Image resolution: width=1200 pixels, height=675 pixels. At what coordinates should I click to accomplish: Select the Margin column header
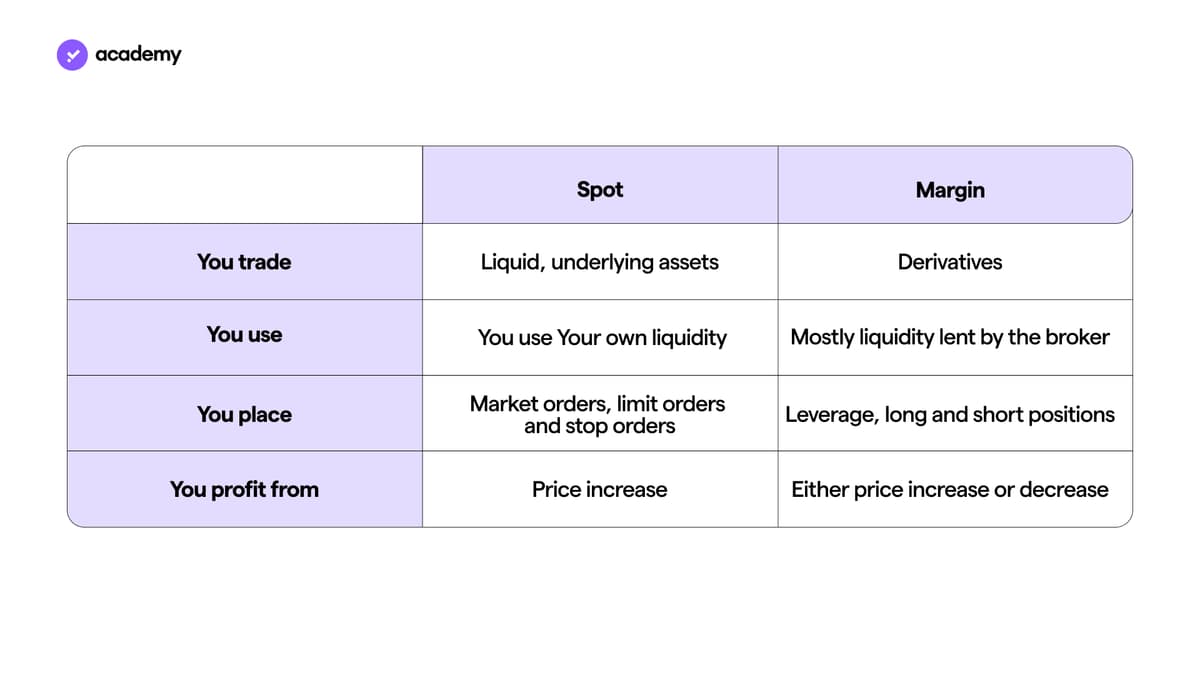950,189
